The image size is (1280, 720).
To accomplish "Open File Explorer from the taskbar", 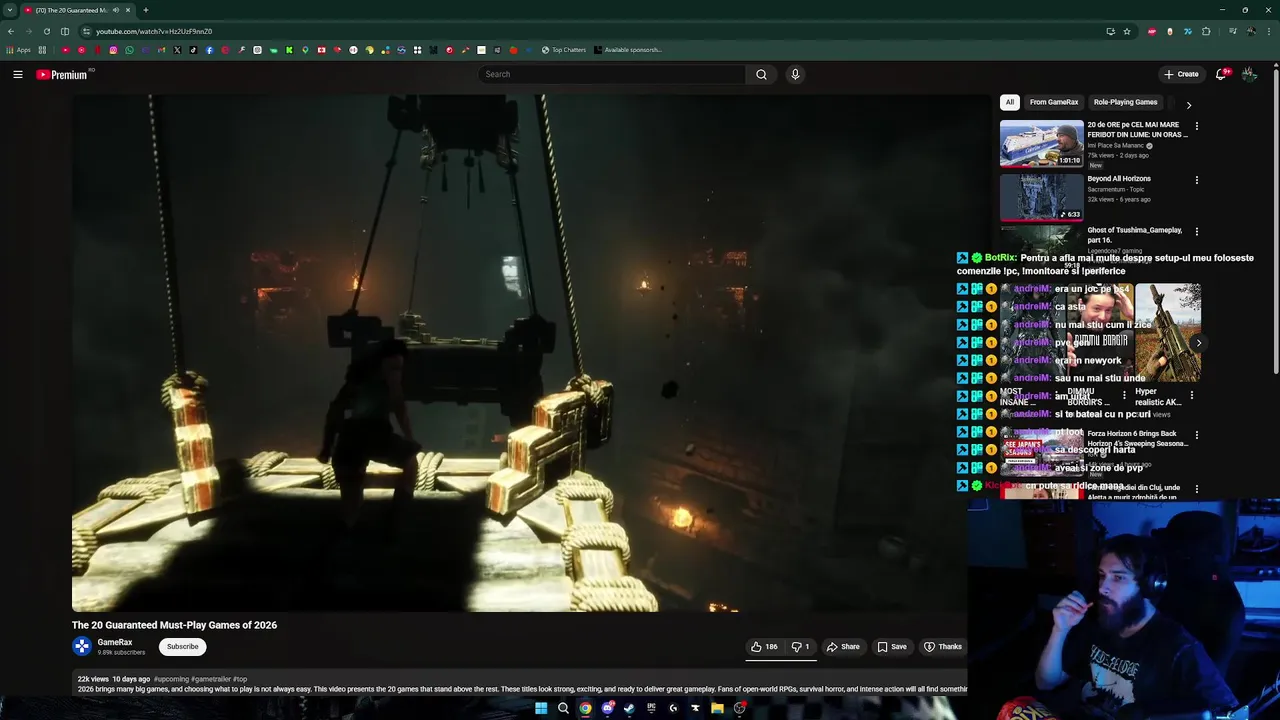I will click(x=717, y=708).
